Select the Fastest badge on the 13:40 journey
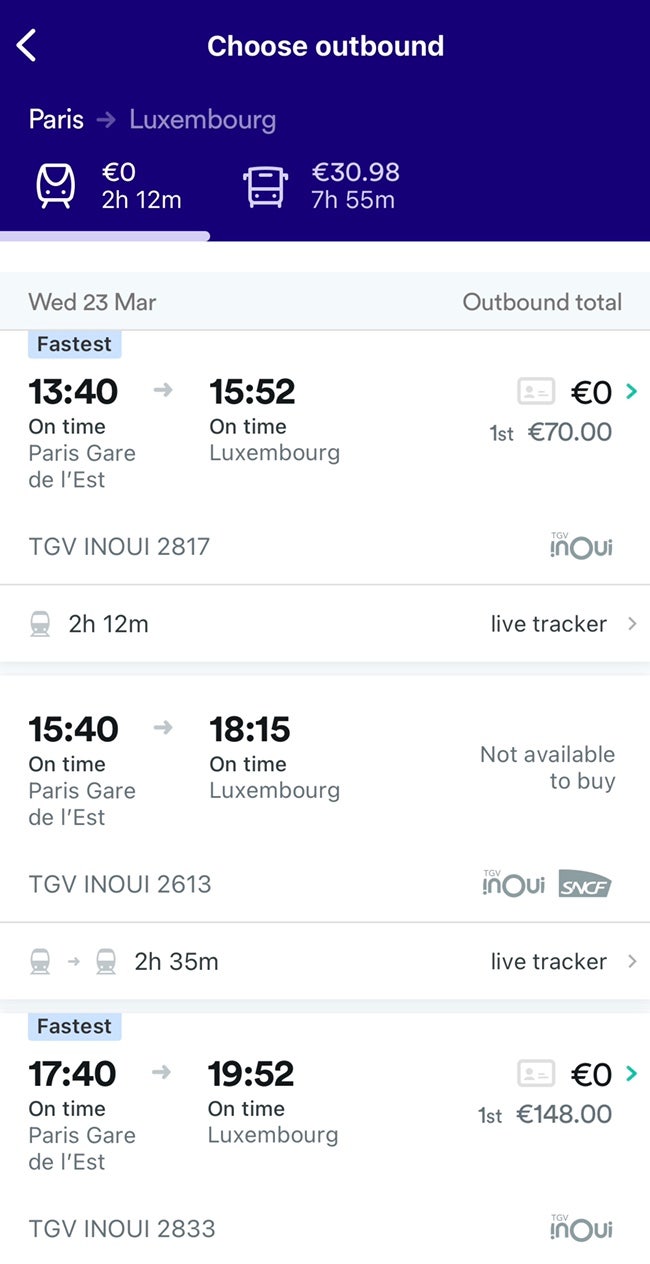This screenshot has height=1264, width=650. [x=74, y=343]
